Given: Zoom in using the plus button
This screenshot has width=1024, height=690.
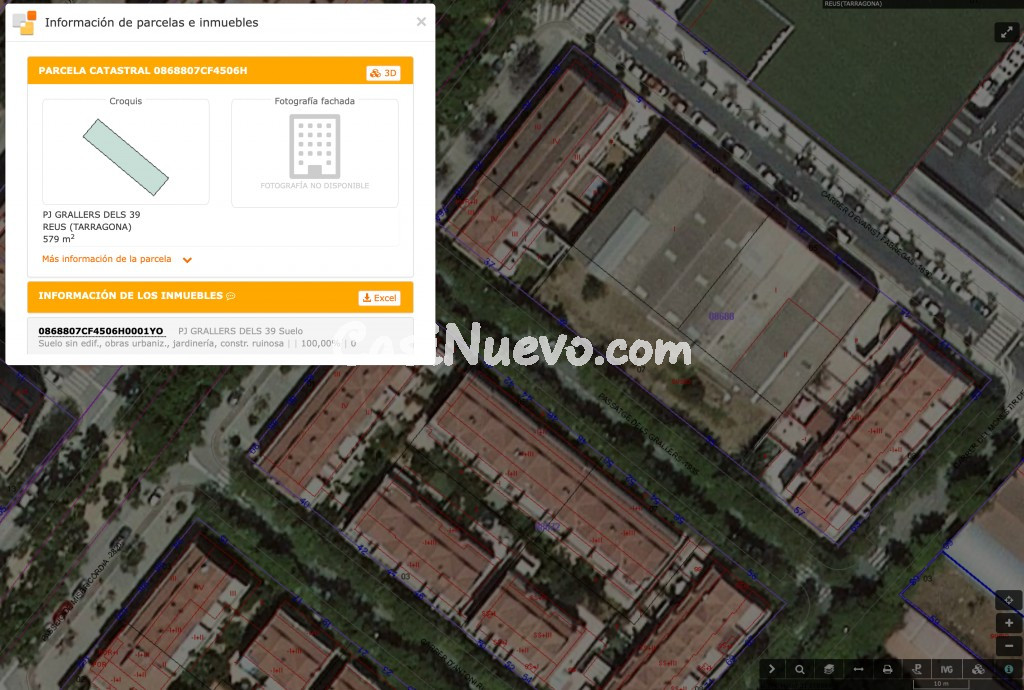Looking at the screenshot, I should [1008, 622].
